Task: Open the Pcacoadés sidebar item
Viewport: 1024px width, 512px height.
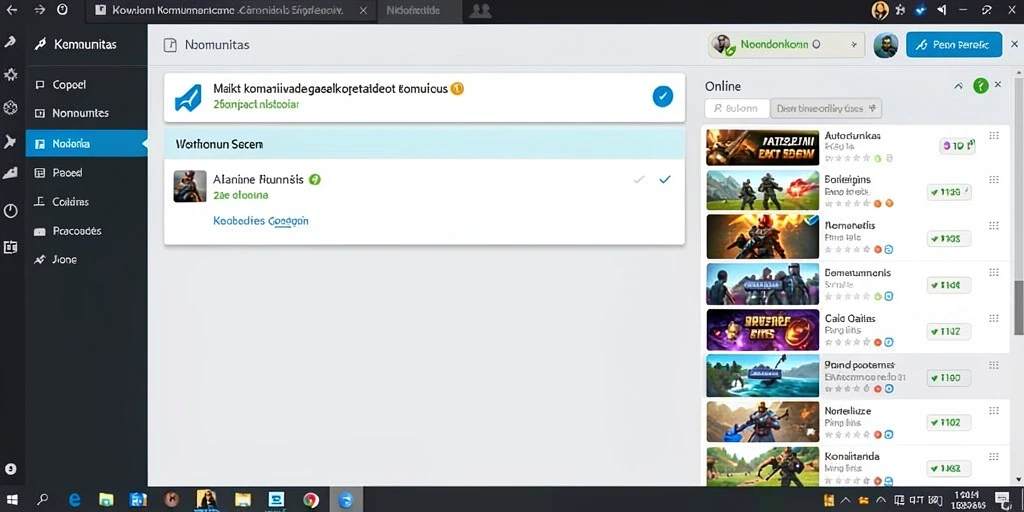Action: 86,231
